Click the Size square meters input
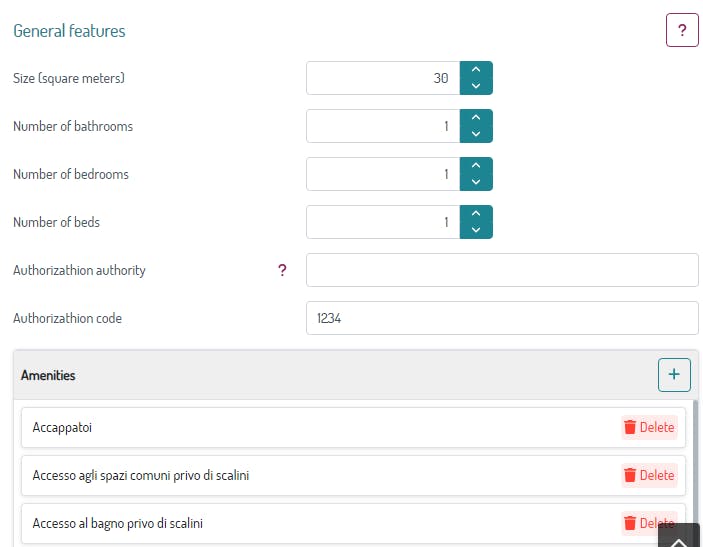This screenshot has height=547, width=703. coord(383,78)
